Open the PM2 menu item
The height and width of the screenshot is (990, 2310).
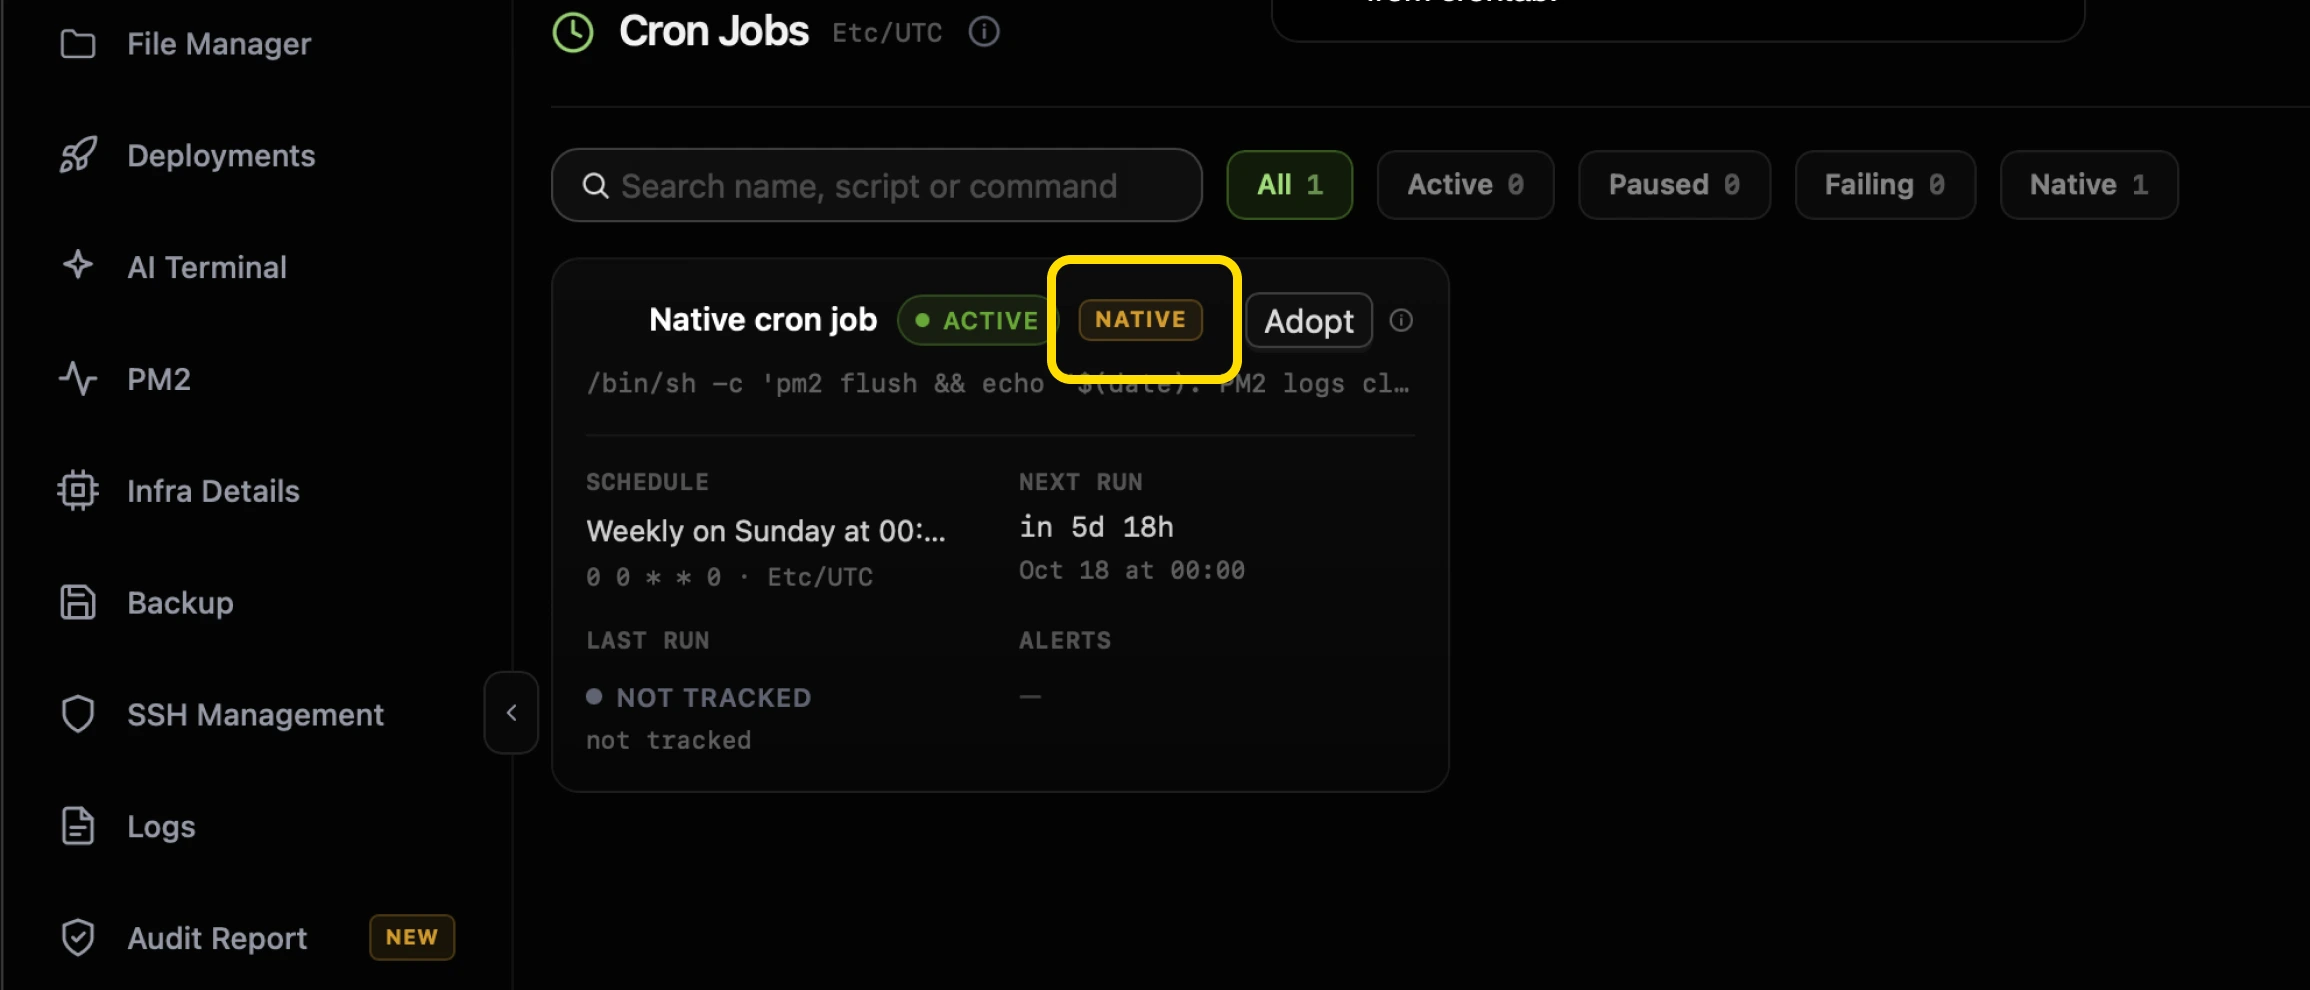click(x=159, y=379)
